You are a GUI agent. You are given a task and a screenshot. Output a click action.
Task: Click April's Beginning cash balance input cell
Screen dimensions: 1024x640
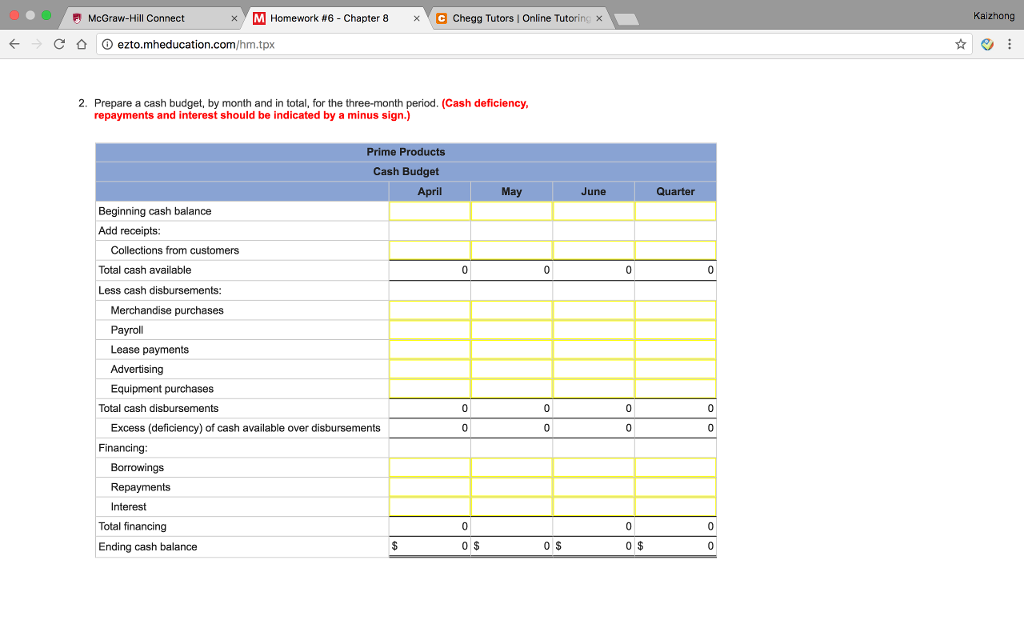[430, 211]
